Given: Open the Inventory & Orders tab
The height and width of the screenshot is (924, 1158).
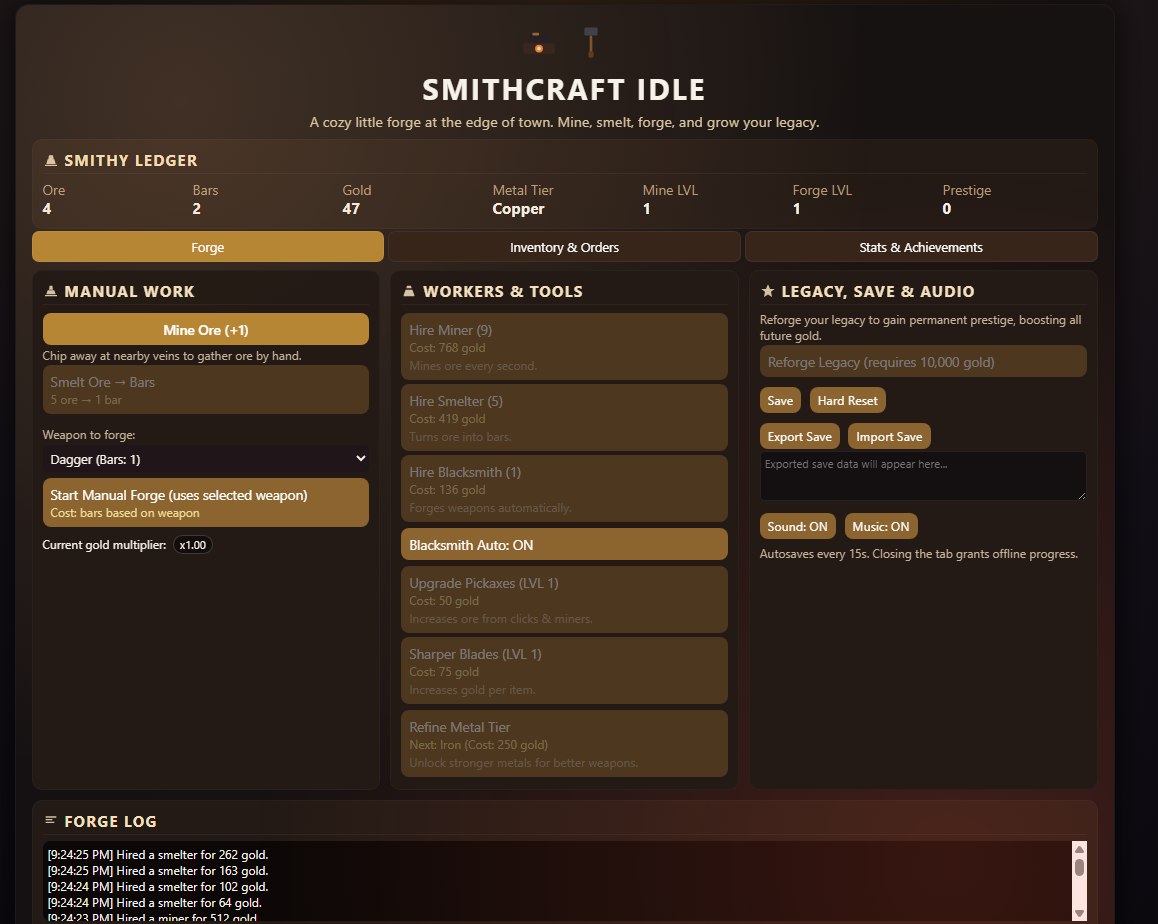Looking at the screenshot, I should [564, 247].
